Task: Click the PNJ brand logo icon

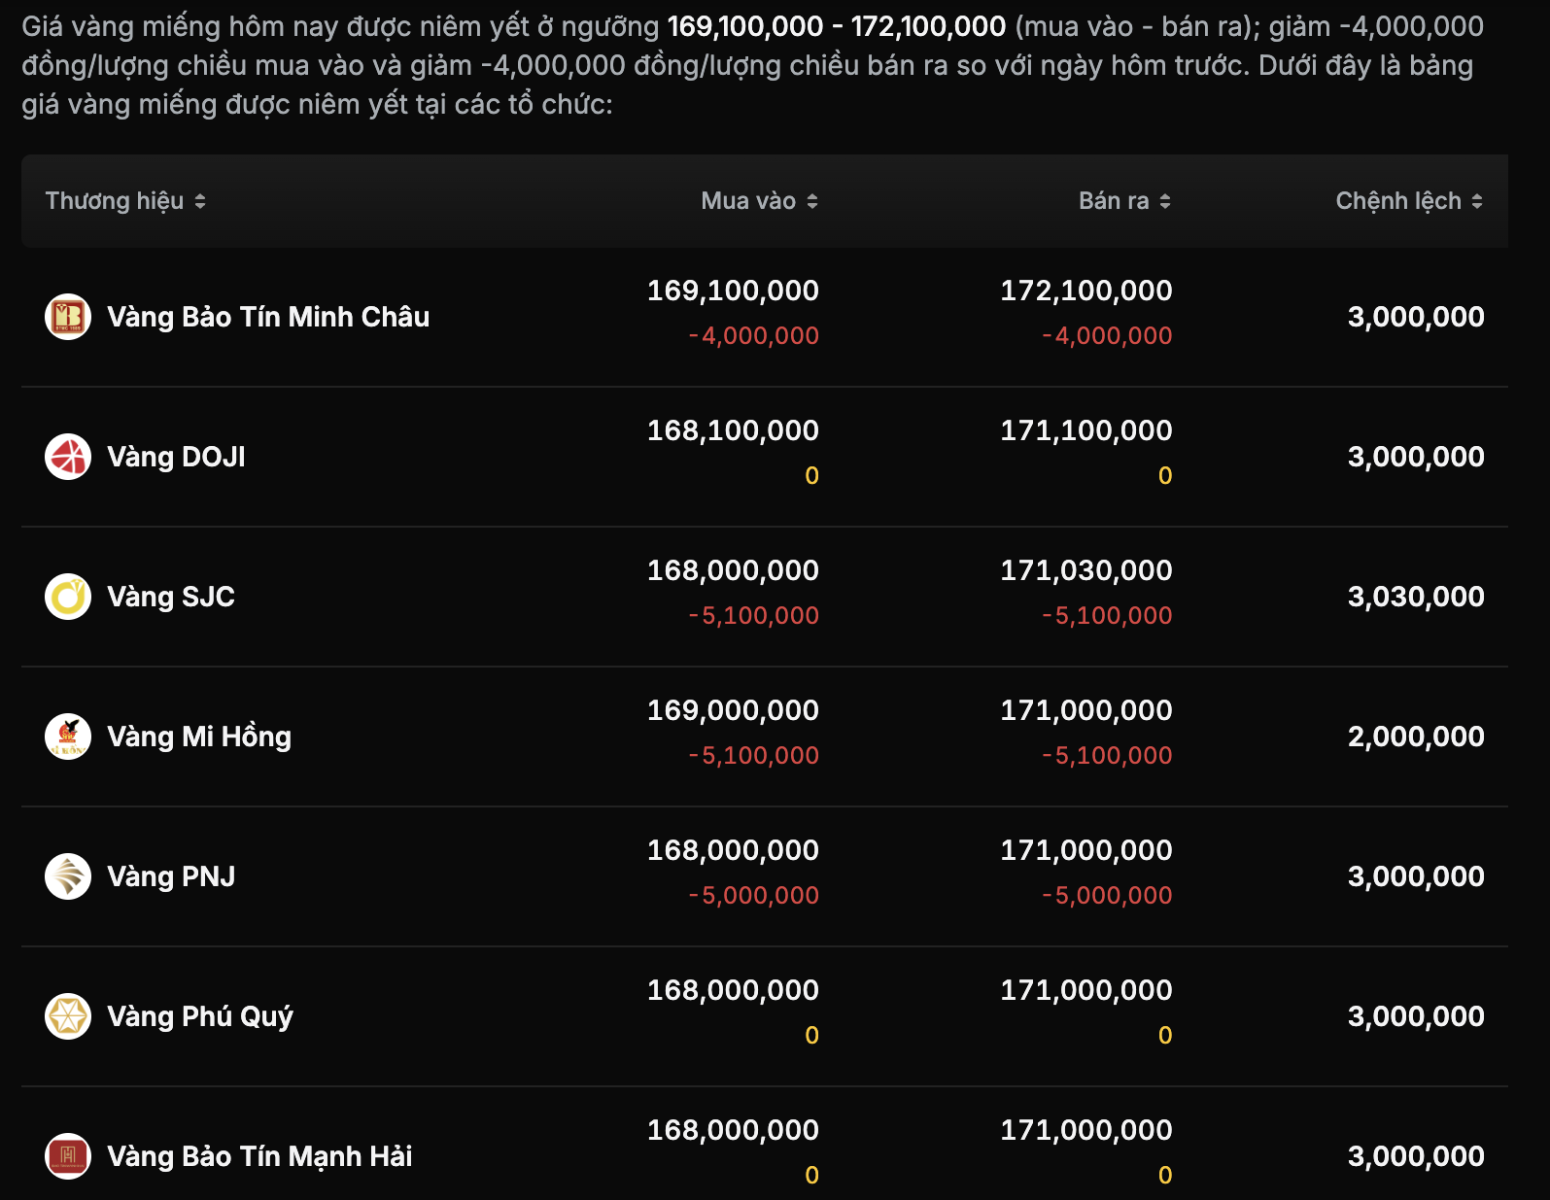Action: click(68, 877)
